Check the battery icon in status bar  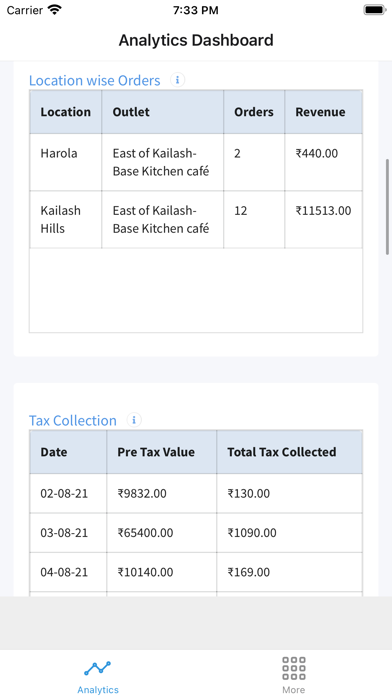pos(375,10)
